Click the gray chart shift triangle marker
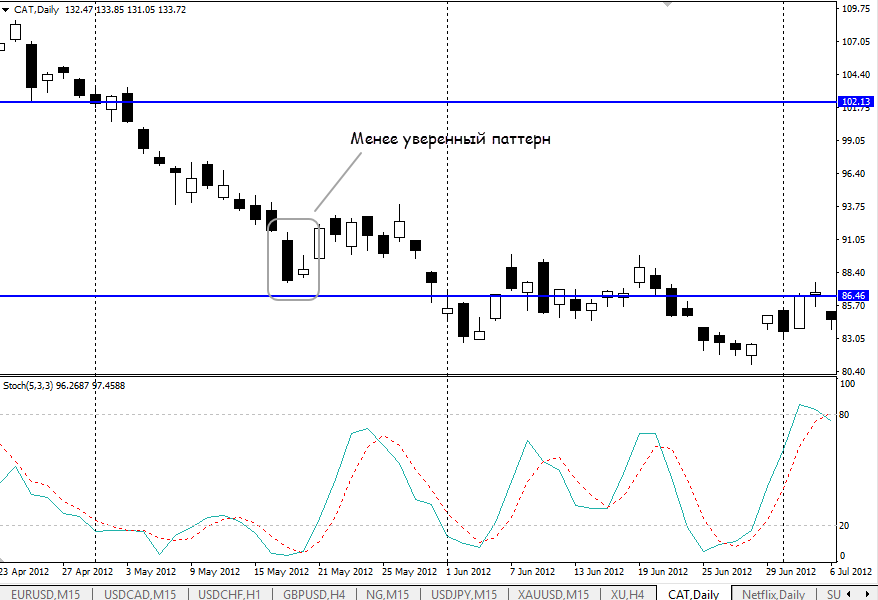 click(x=666, y=4)
